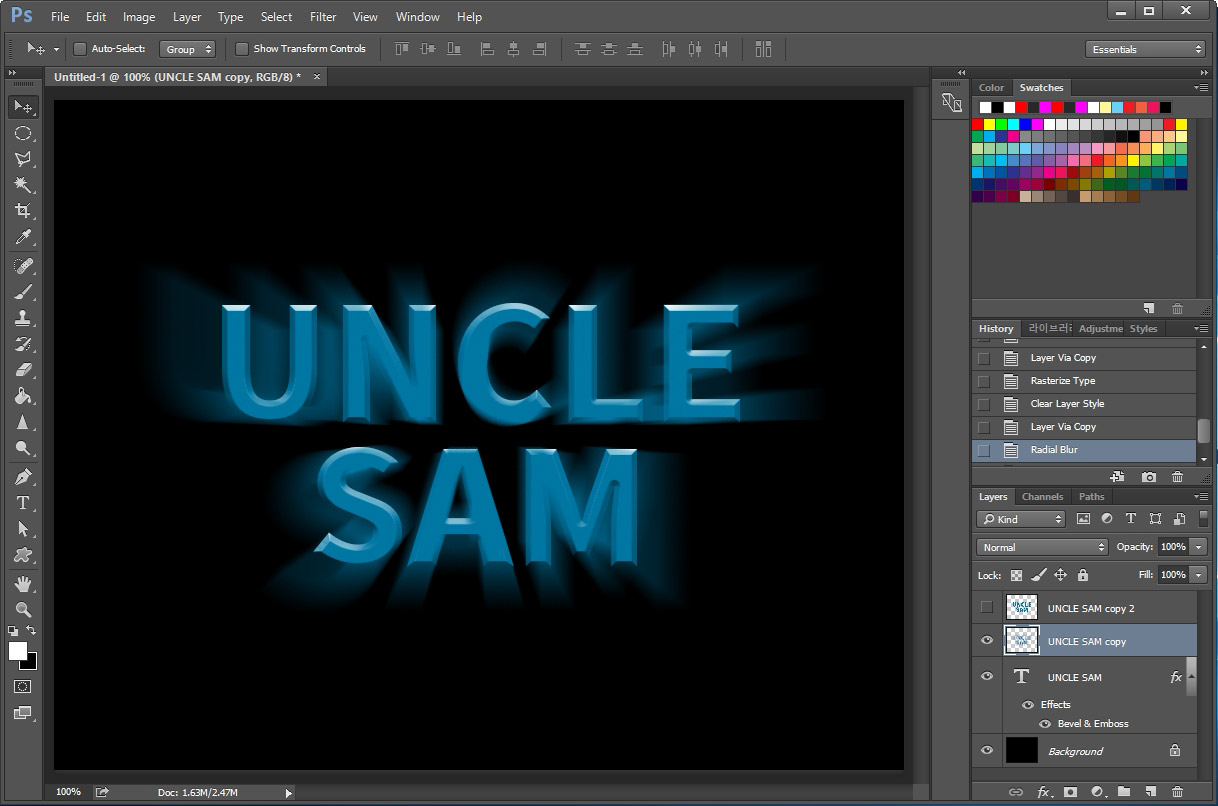This screenshot has height=806, width=1218.
Task: Select the Eraser tool
Action: (x=23, y=370)
